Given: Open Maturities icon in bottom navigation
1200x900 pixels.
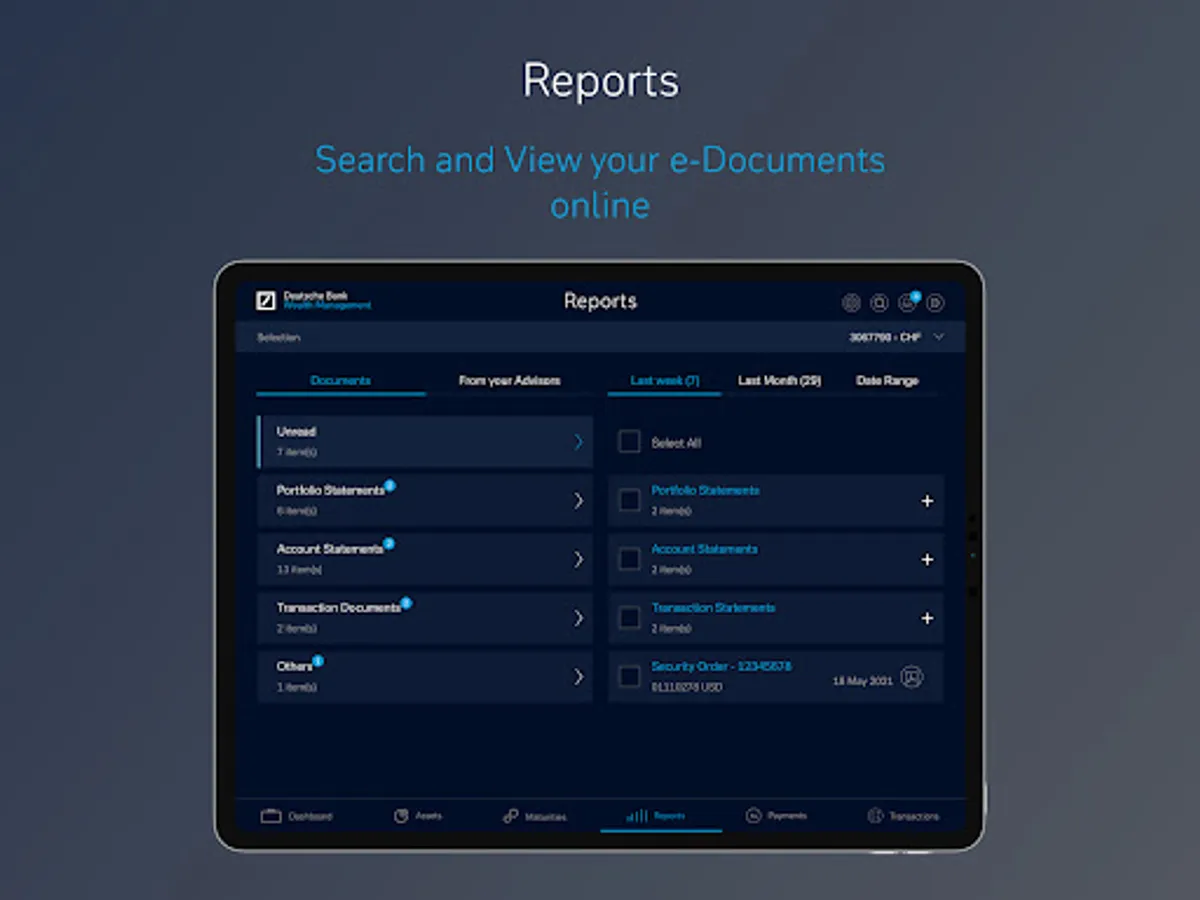Looking at the screenshot, I should (510, 816).
